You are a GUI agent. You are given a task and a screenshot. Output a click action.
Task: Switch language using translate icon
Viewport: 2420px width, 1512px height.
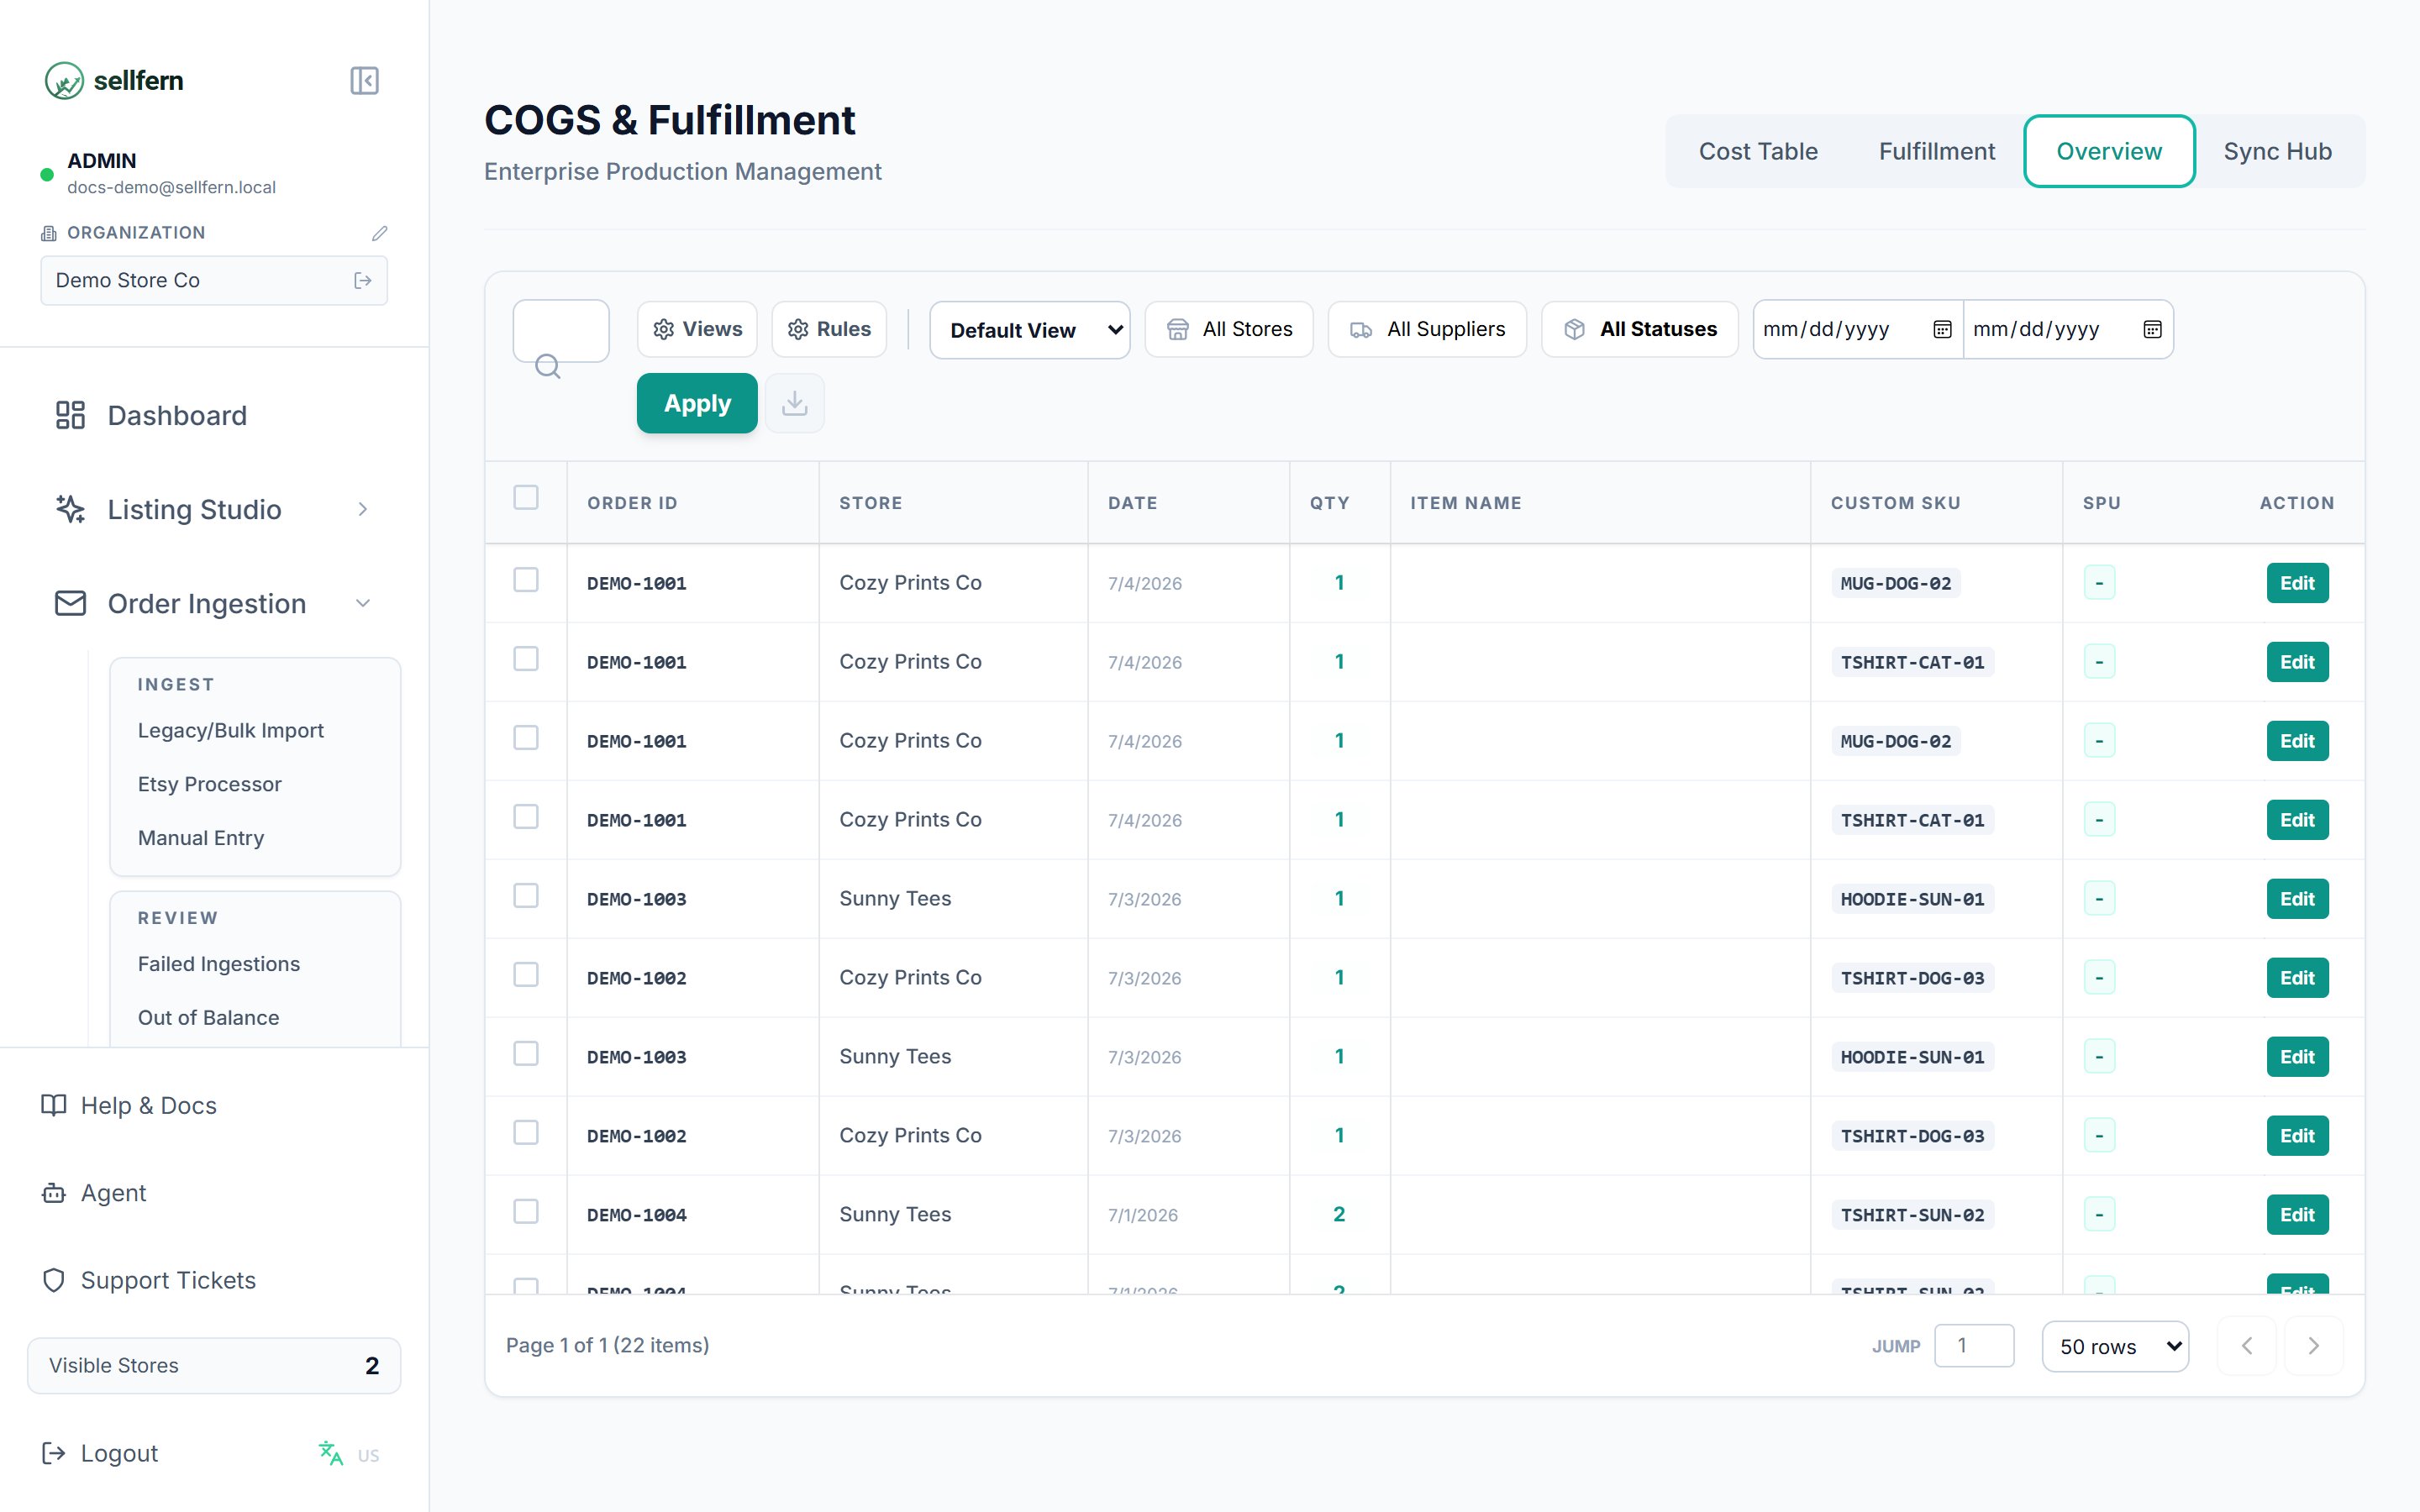(x=331, y=1453)
